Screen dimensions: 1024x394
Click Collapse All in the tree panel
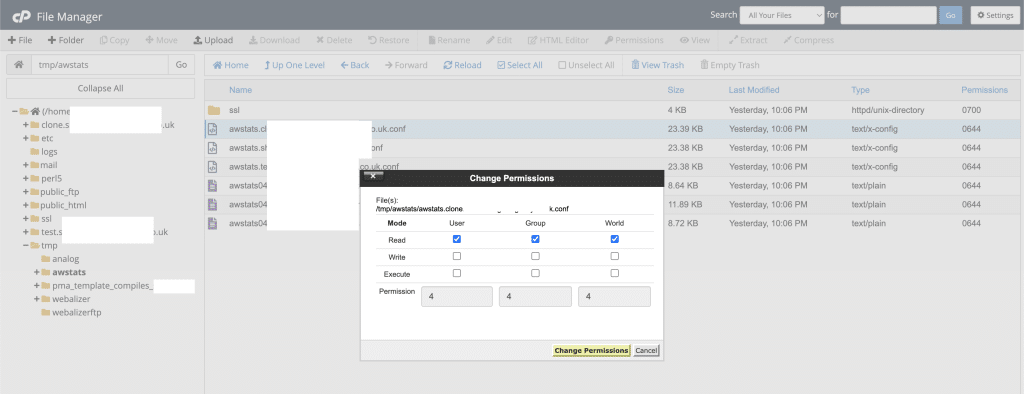coord(101,88)
